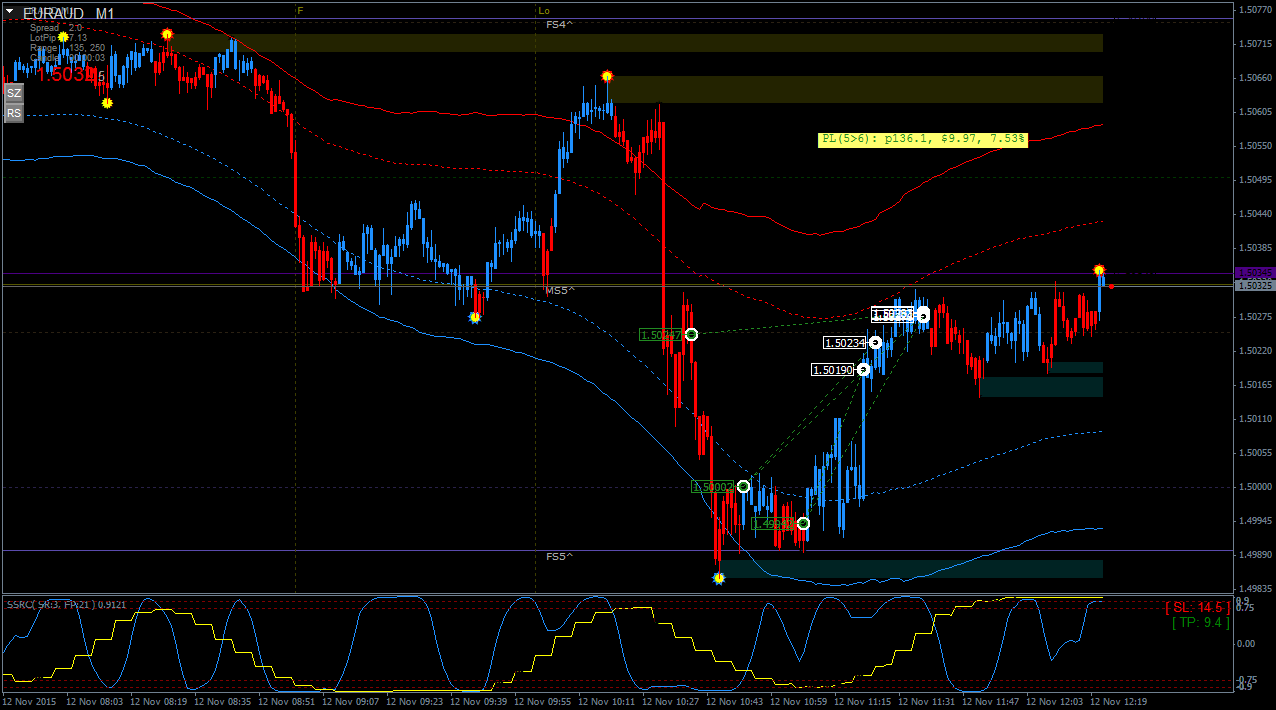Click the sun marker overlapping the LotPip text
1276x710 pixels.
63,37
